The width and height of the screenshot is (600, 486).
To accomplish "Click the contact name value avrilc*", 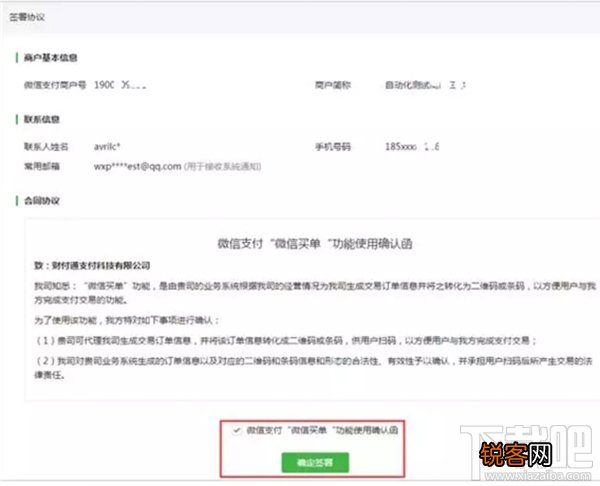I will 107,147.
